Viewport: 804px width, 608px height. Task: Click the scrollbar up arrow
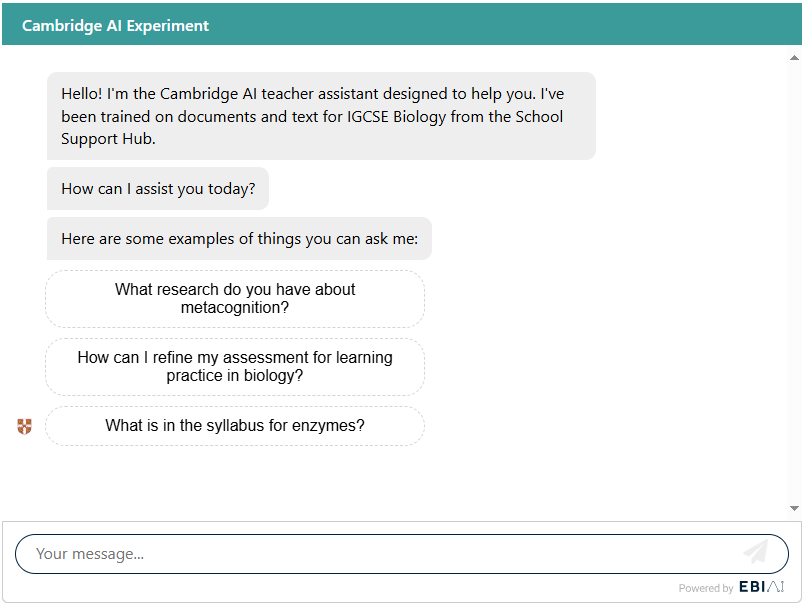point(794,57)
